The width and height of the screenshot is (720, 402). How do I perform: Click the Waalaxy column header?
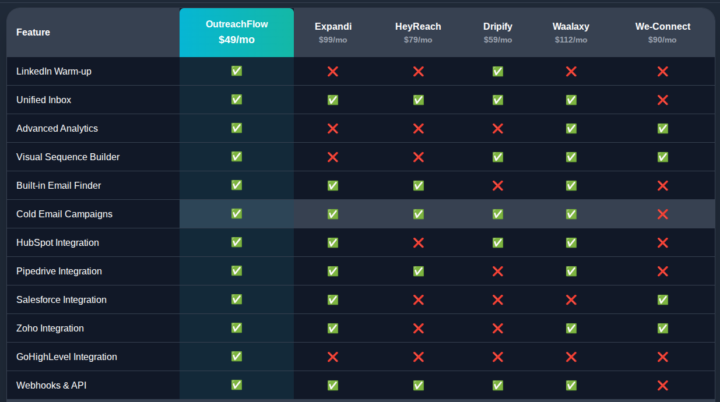[x=571, y=32]
